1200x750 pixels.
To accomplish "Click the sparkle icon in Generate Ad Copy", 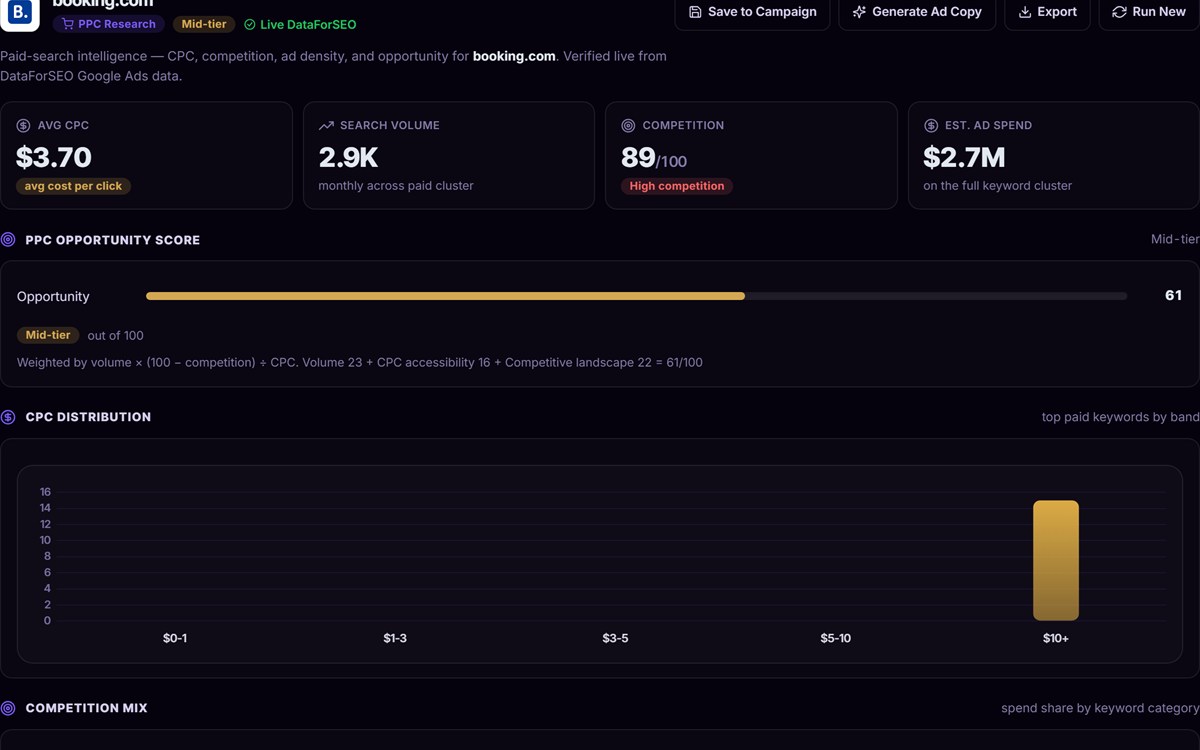I will click(859, 12).
